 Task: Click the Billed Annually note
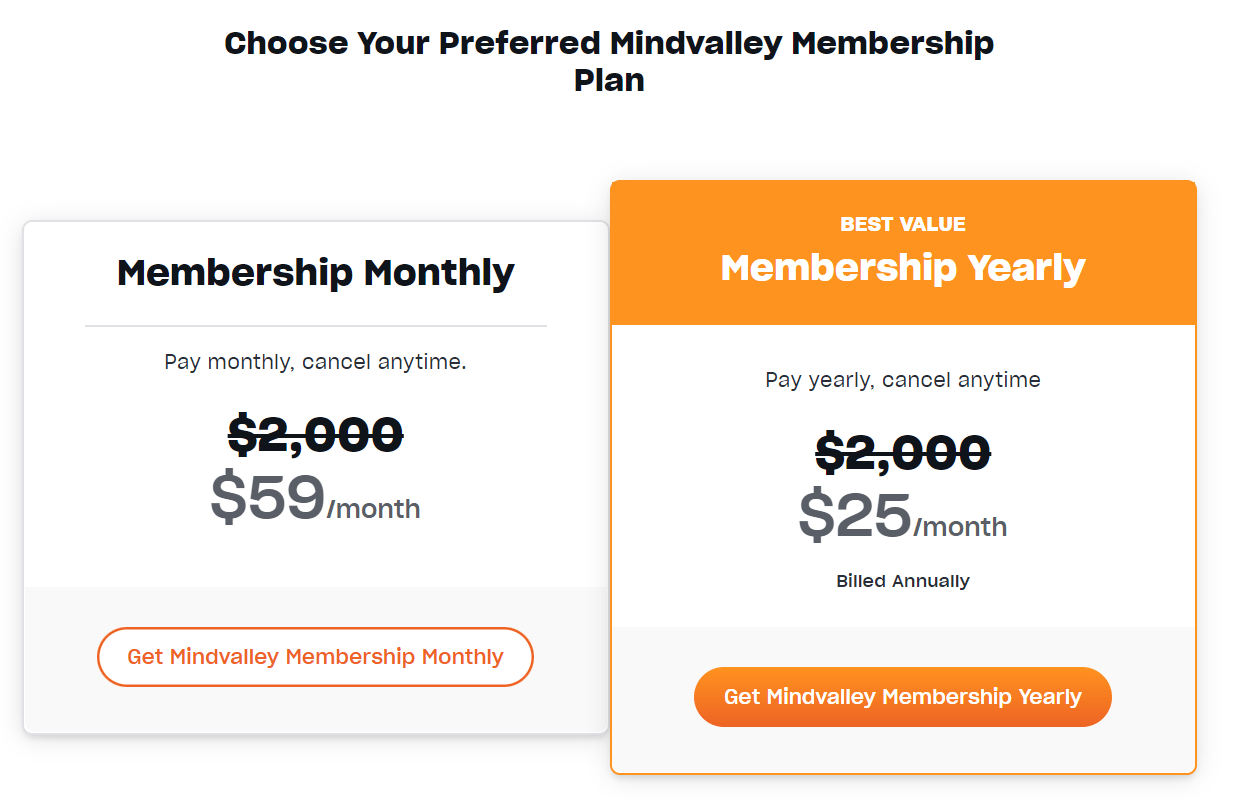(x=902, y=581)
